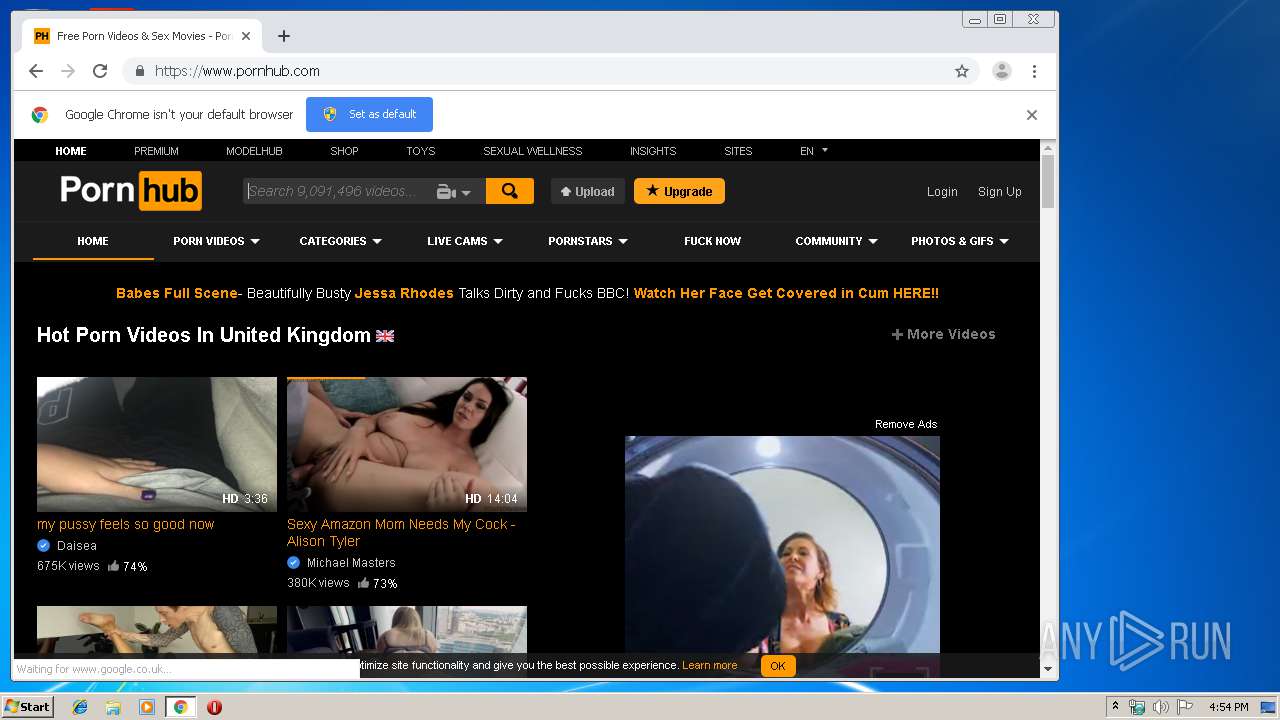Click the More Videos link
The width and height of the screenshot is (1280, 720).
coord(944,334)
